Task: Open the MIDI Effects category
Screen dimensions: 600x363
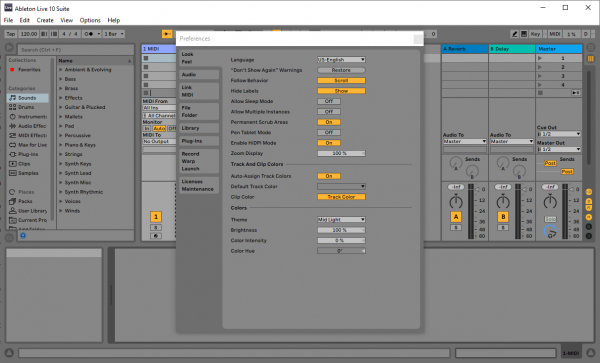Action: click(x=28, y=135)
